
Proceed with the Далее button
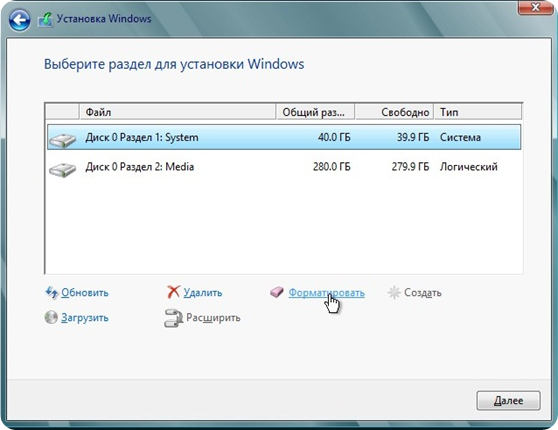click(508, 400)
